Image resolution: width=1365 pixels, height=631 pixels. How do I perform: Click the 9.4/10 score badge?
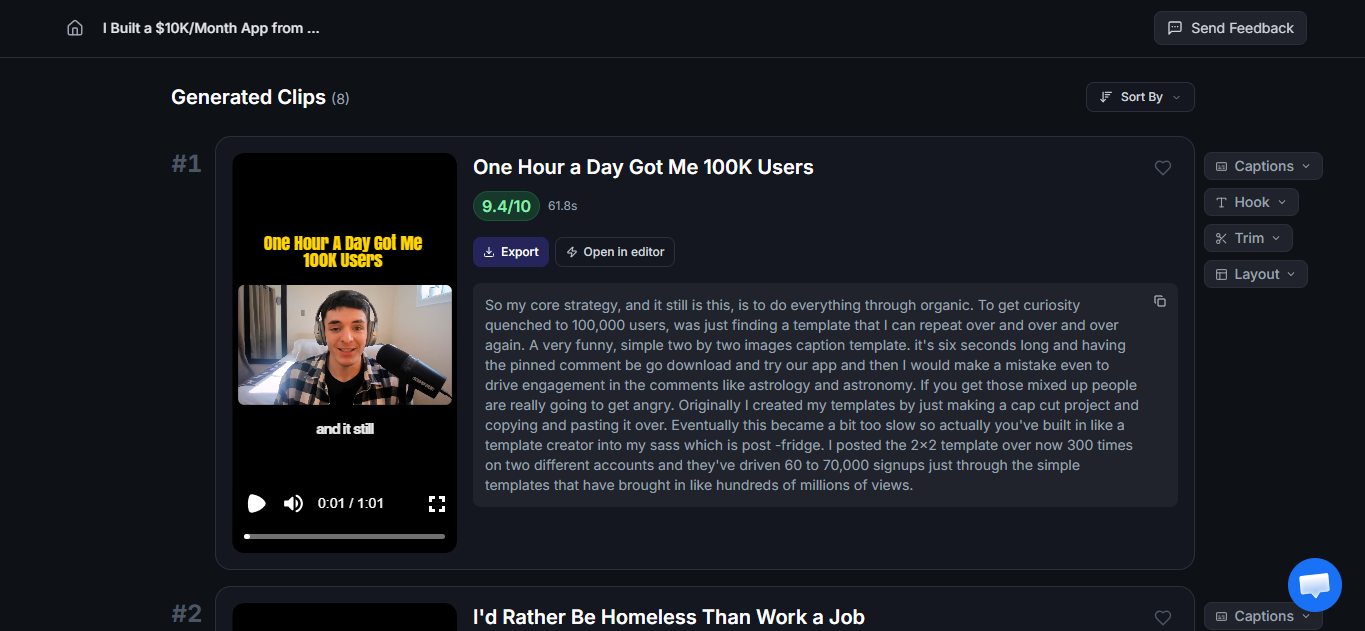(506, 206)
